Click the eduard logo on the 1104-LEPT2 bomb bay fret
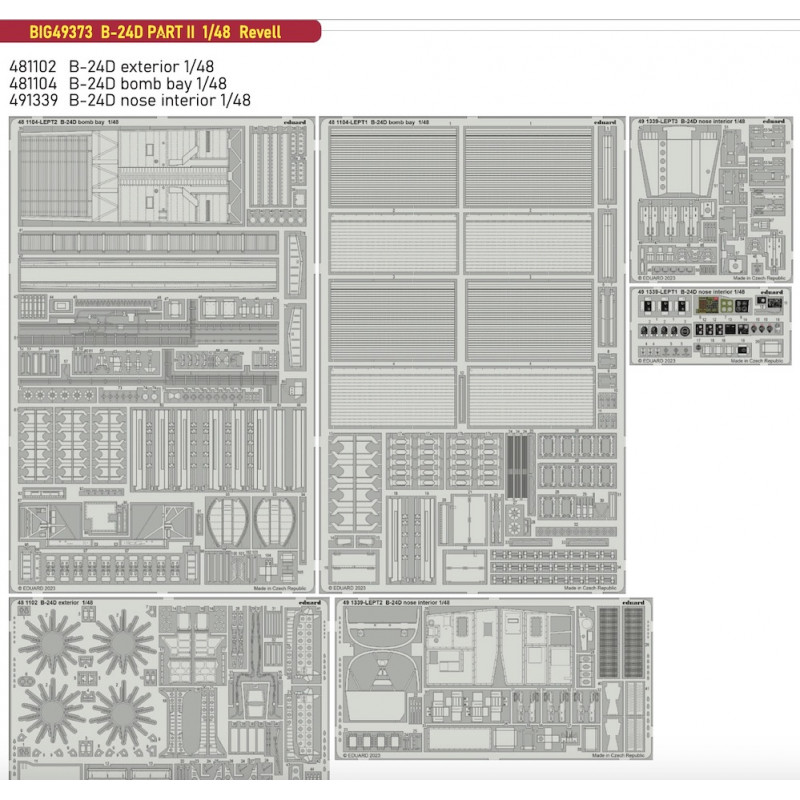 pos(295,122)
